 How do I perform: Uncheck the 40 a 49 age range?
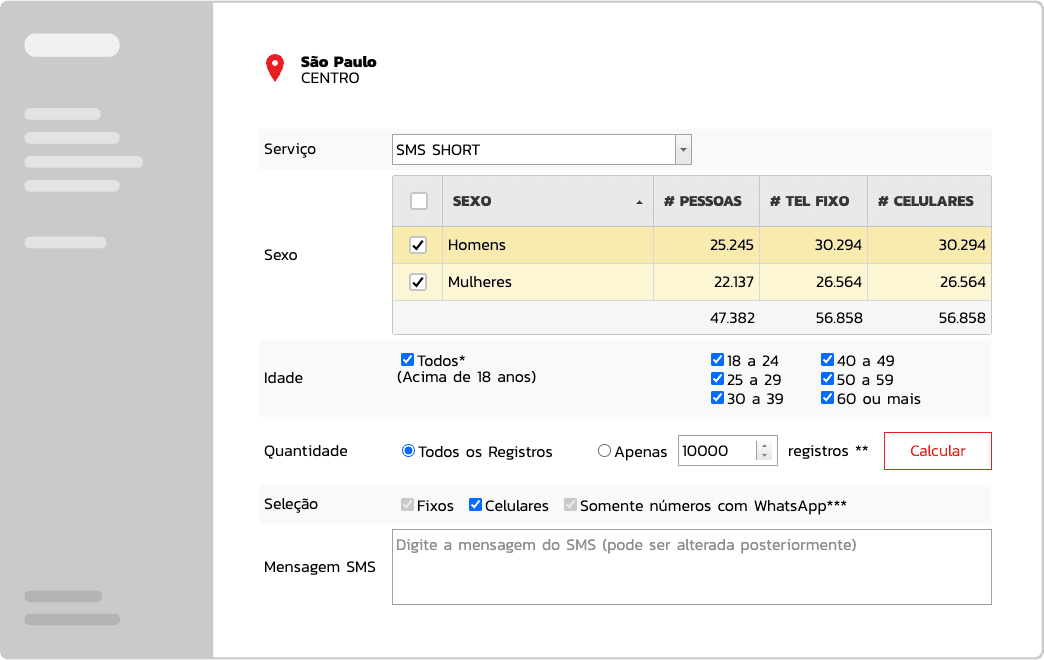827,361
